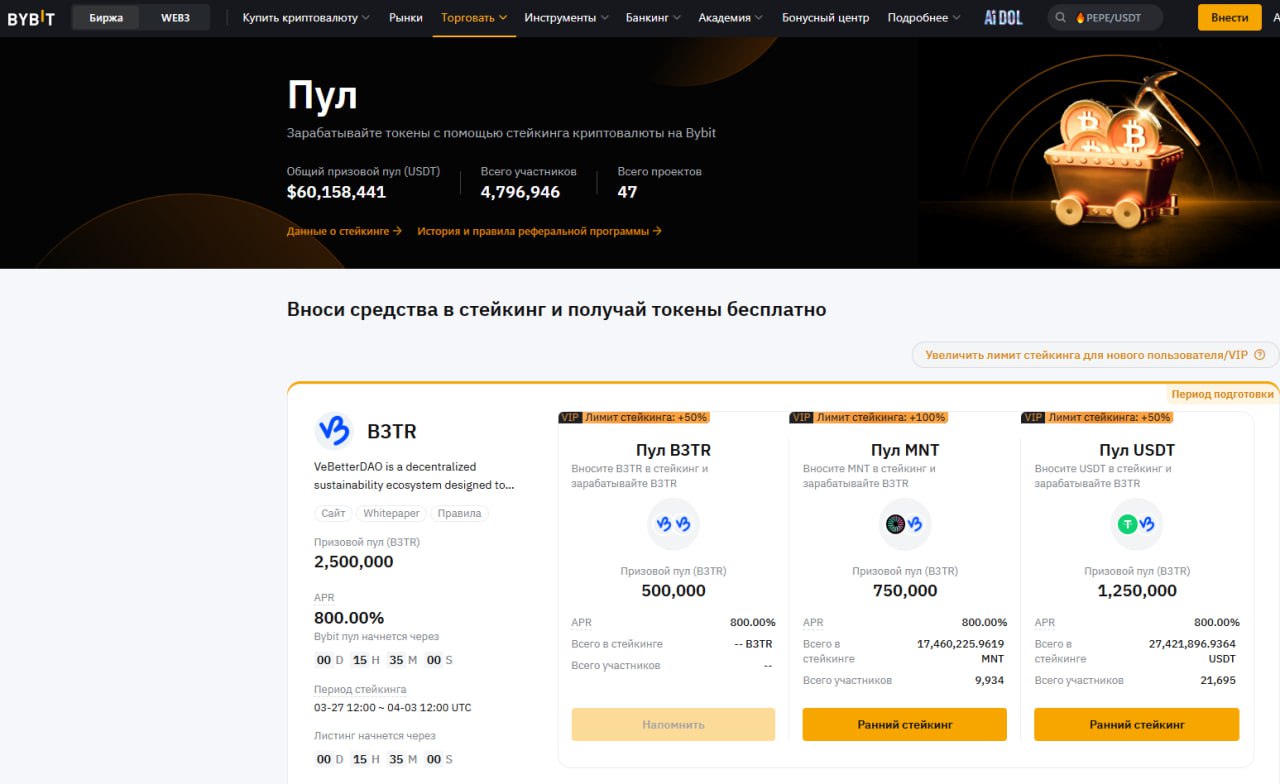The height and width of the screenshot is (784, 1280).
Task: Click Увеличить лимит стейкинга для нового пользователя/VIP
Action: pyautogui.click(x=1095, y=355)
